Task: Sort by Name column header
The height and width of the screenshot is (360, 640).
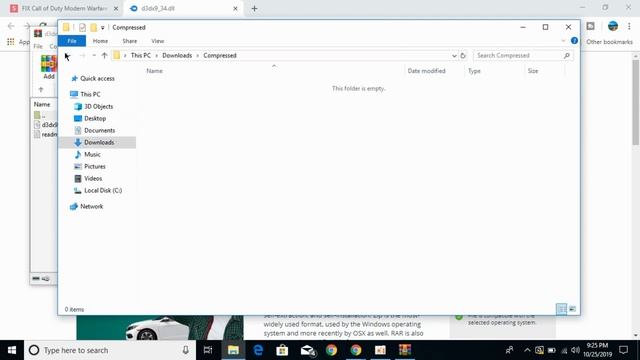Action: 154,71
